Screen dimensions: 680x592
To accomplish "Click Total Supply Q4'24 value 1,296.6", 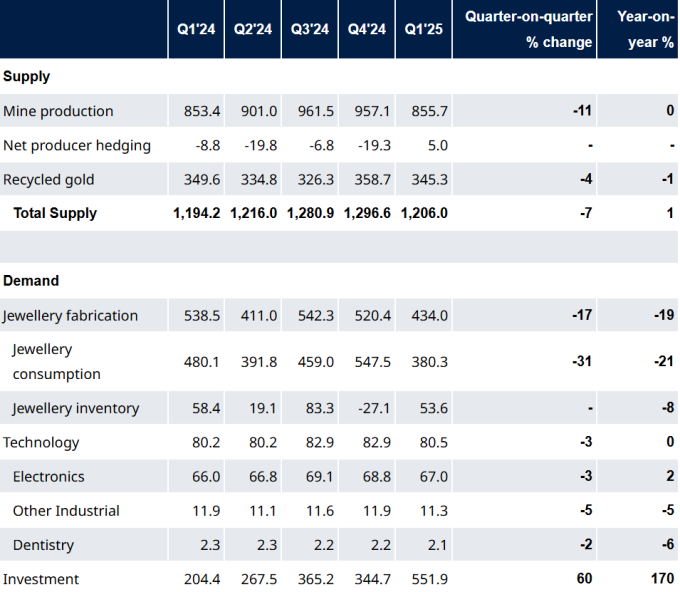I will point(367,213).
